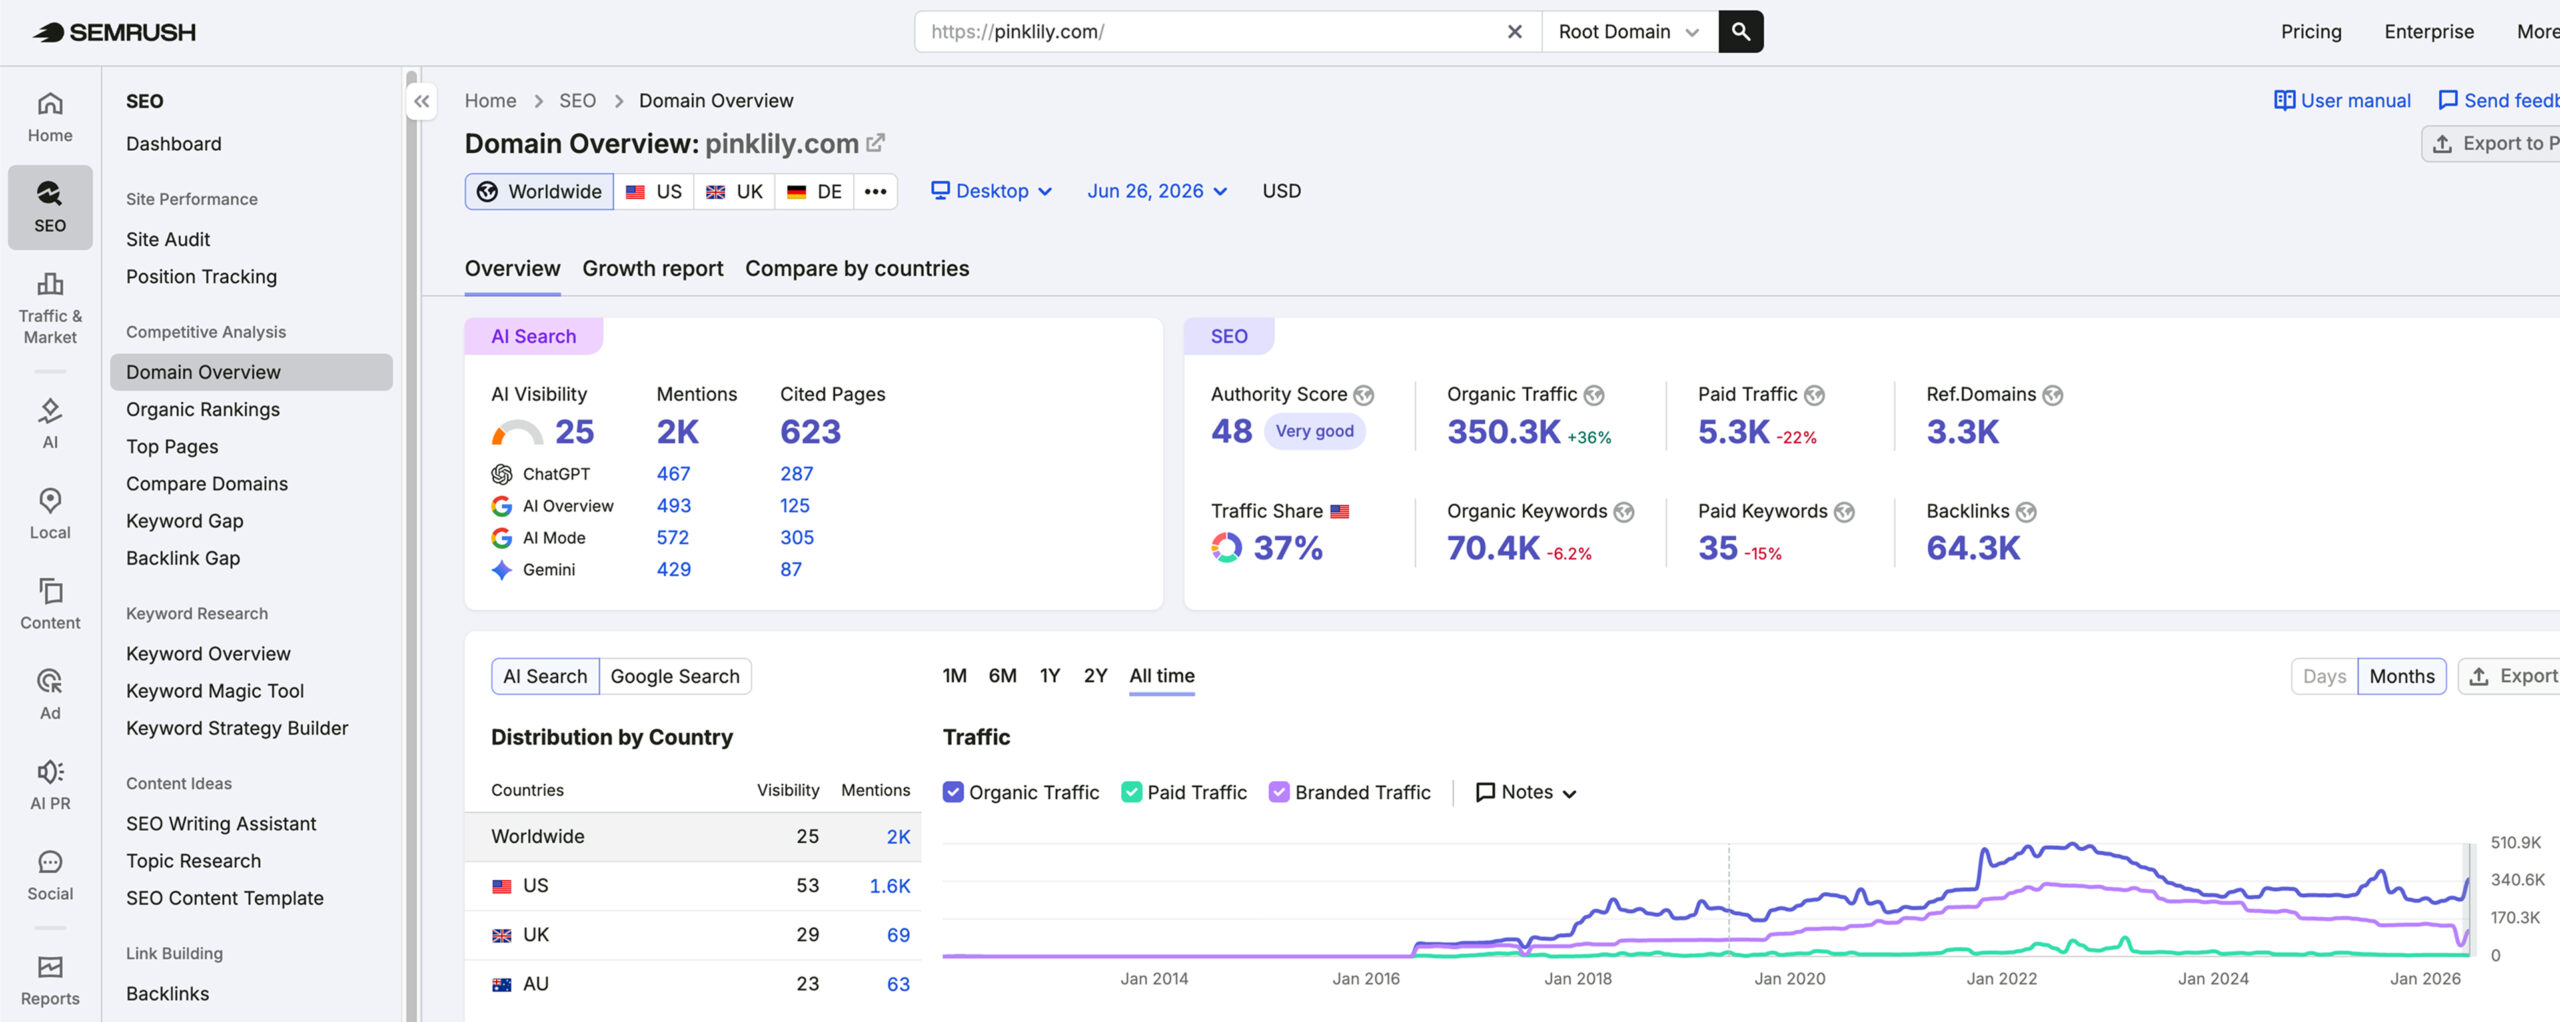Click the traffic chart right-edge handle
Screen dimensions: 2560x1022
tap(2467, 900)
